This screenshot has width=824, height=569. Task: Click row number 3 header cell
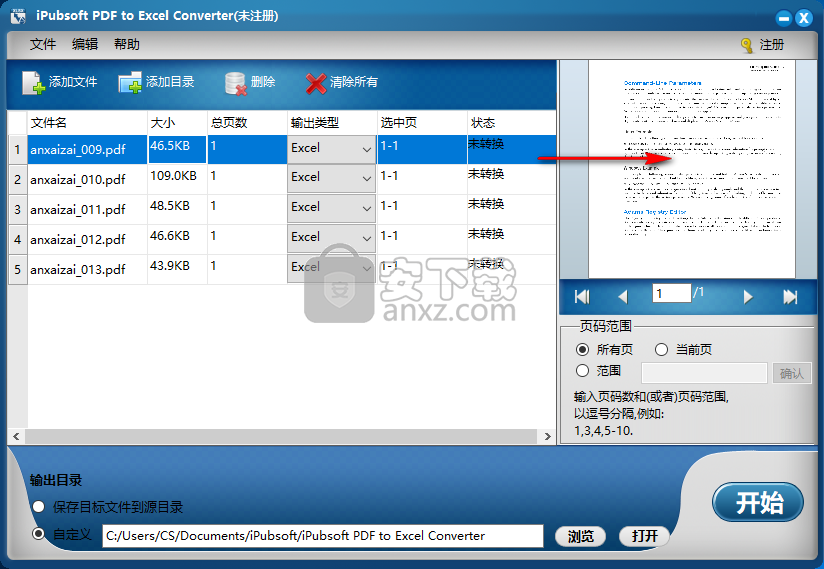18,209
